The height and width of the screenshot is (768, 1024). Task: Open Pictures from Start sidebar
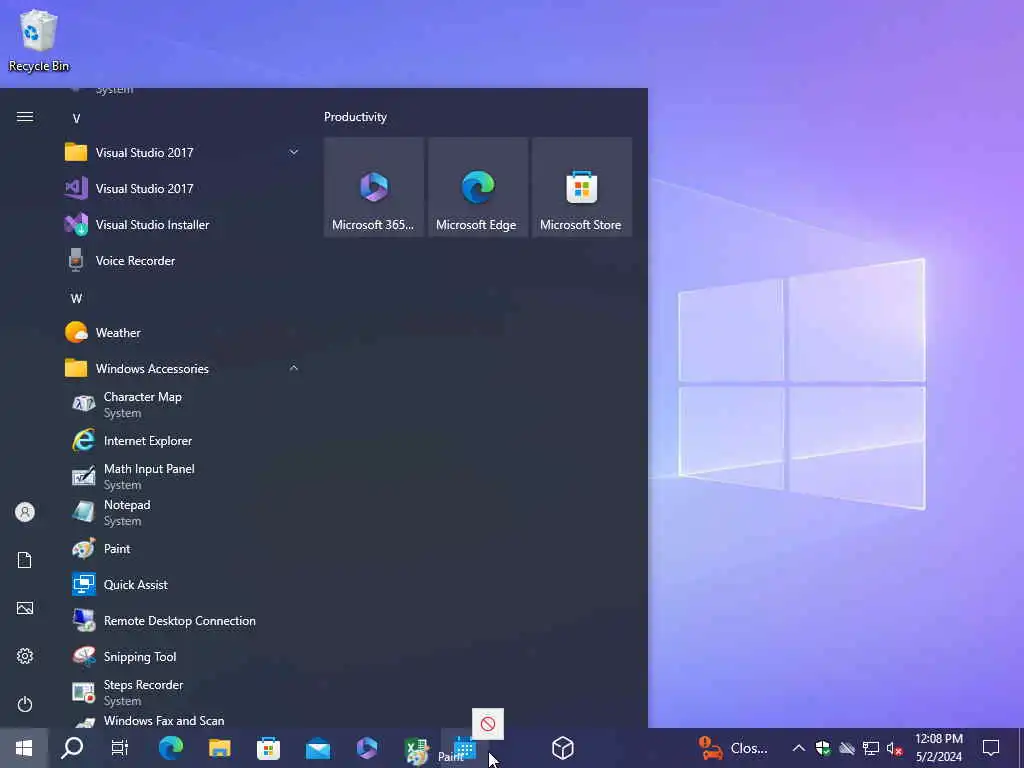click(25, 608)
